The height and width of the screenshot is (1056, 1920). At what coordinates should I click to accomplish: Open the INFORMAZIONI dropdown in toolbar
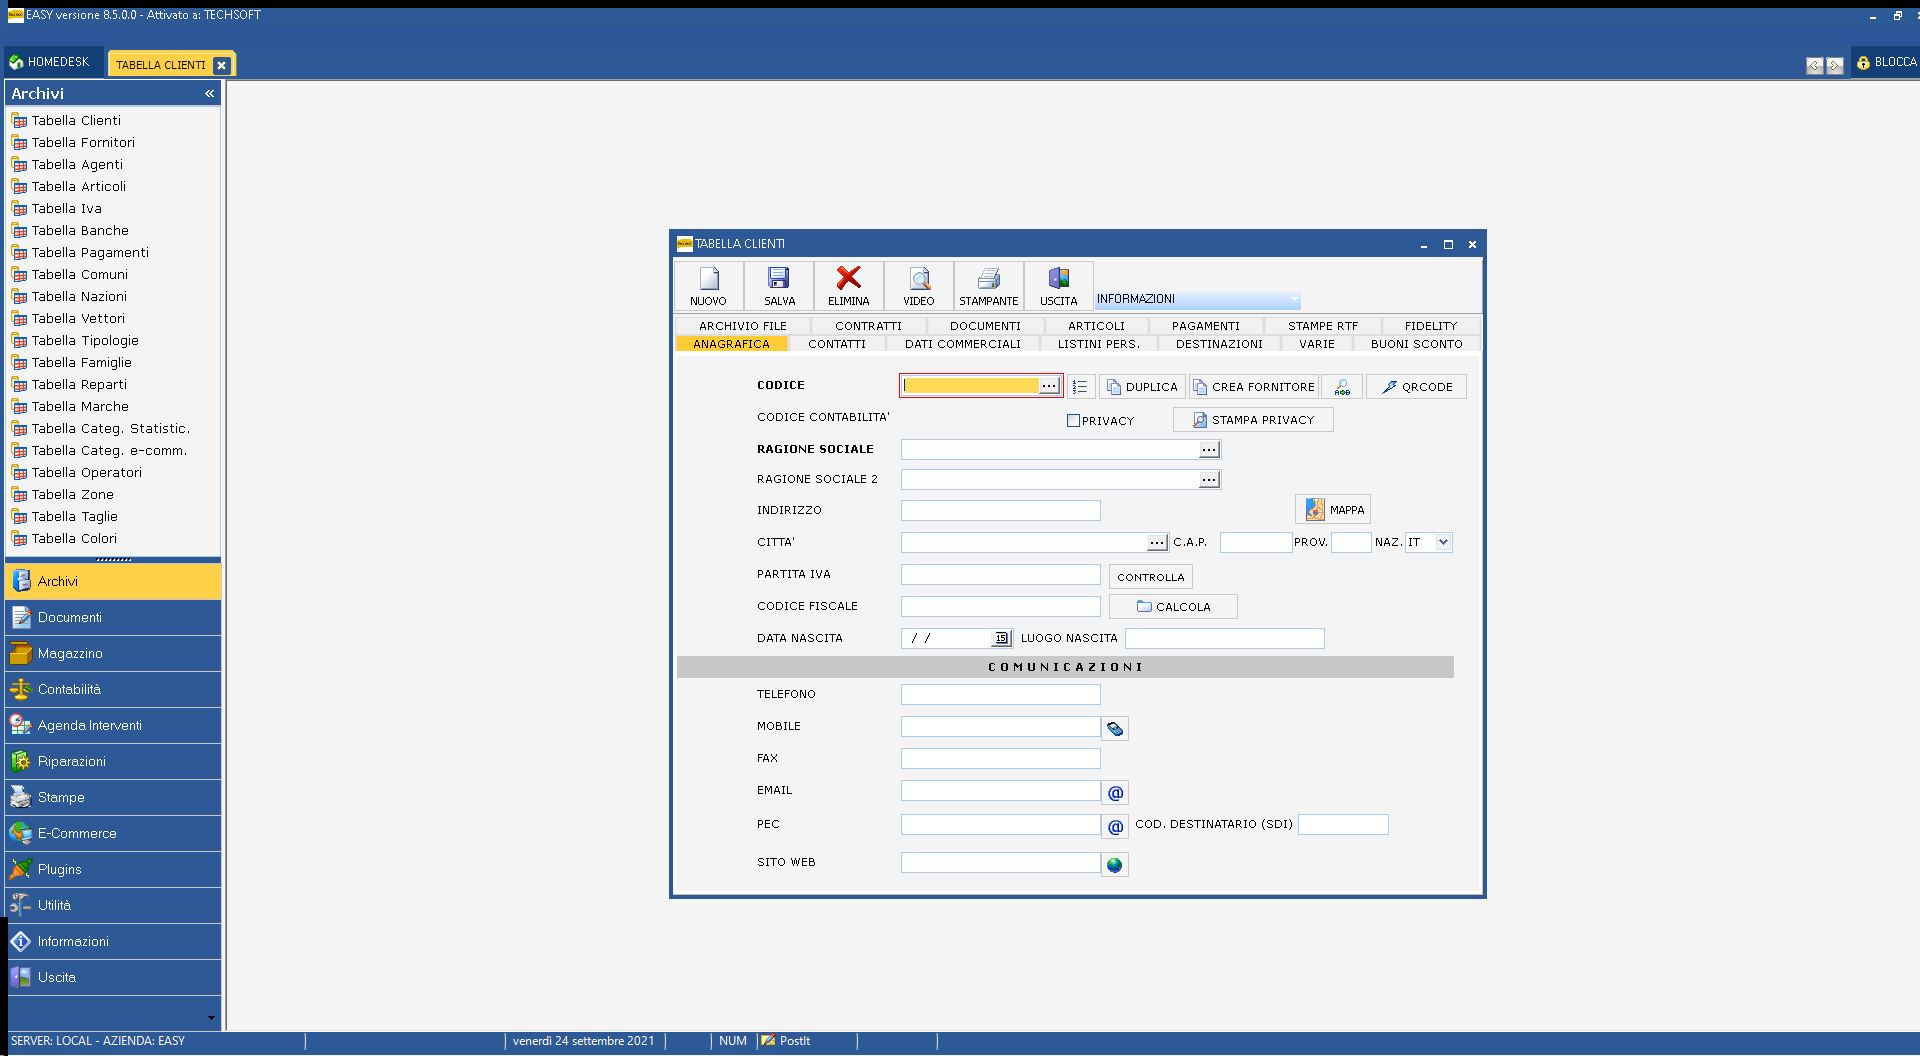click(1293, 299)
